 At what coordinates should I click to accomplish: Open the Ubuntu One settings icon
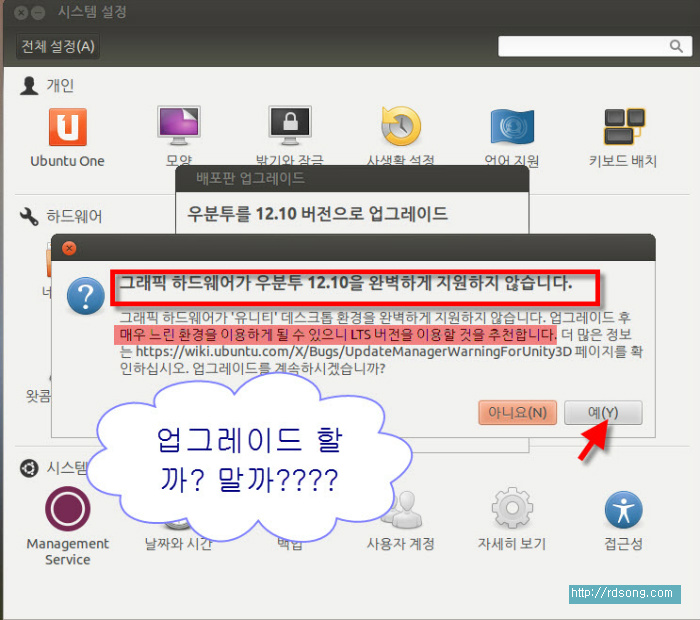[67, 128]
